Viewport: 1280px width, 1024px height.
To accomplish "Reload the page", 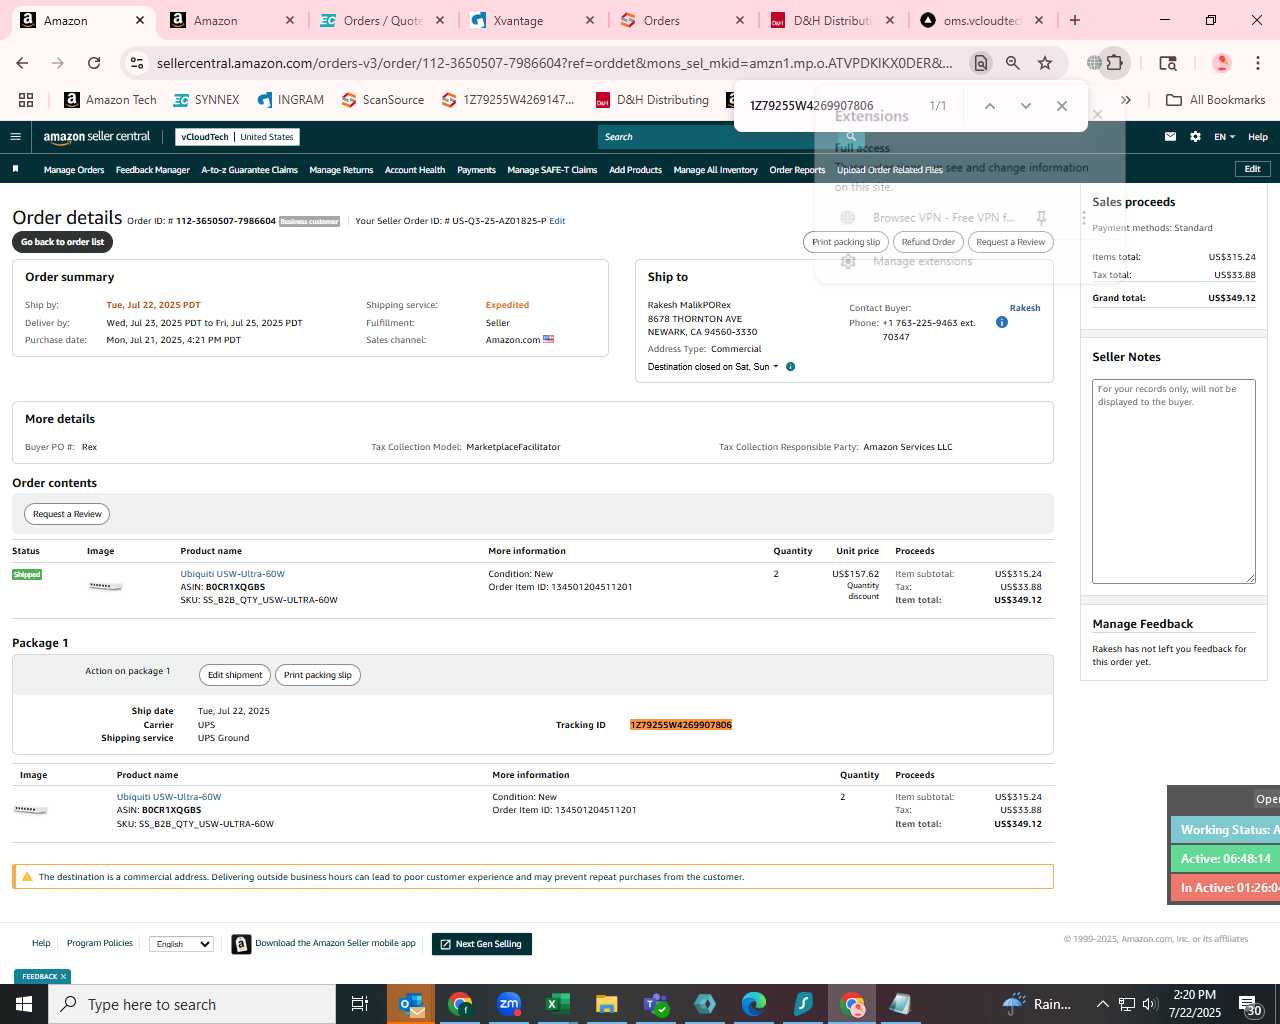I will (x=94, y=63).
